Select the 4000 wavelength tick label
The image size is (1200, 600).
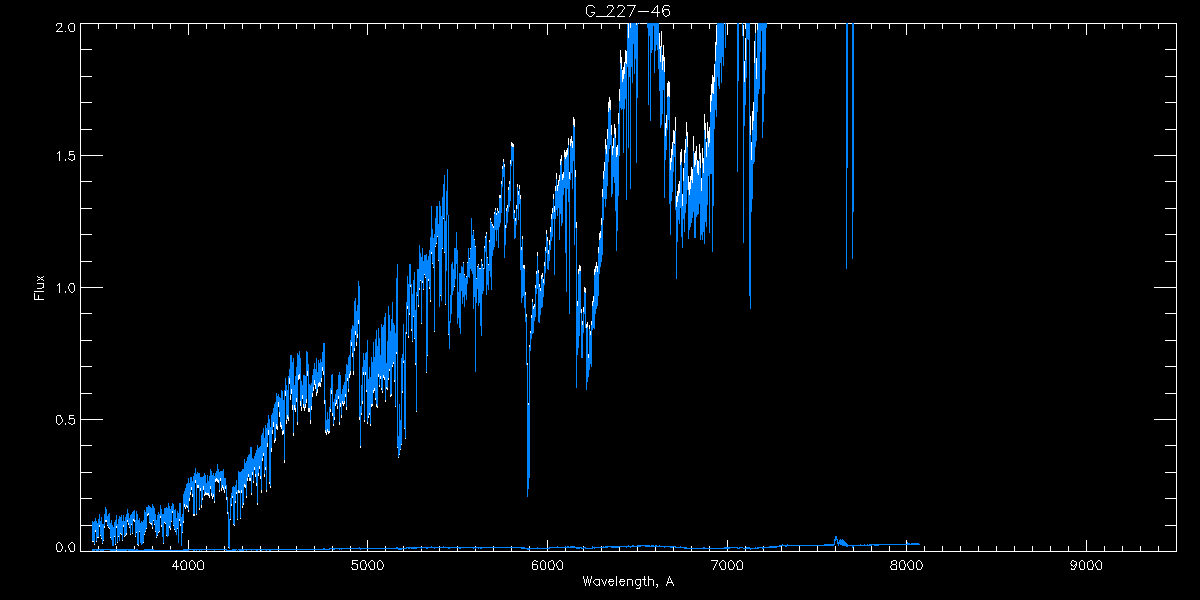coord(188,566)
